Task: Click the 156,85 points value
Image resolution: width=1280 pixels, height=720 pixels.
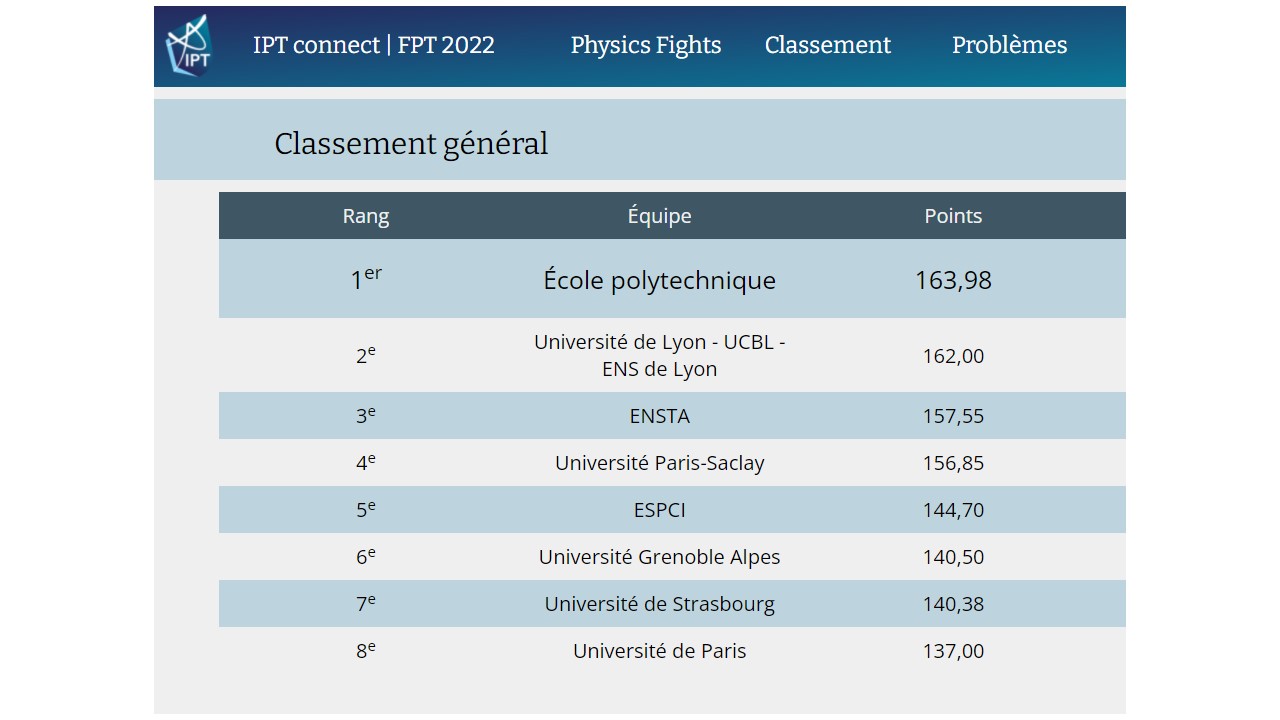Action: (953, 463)
